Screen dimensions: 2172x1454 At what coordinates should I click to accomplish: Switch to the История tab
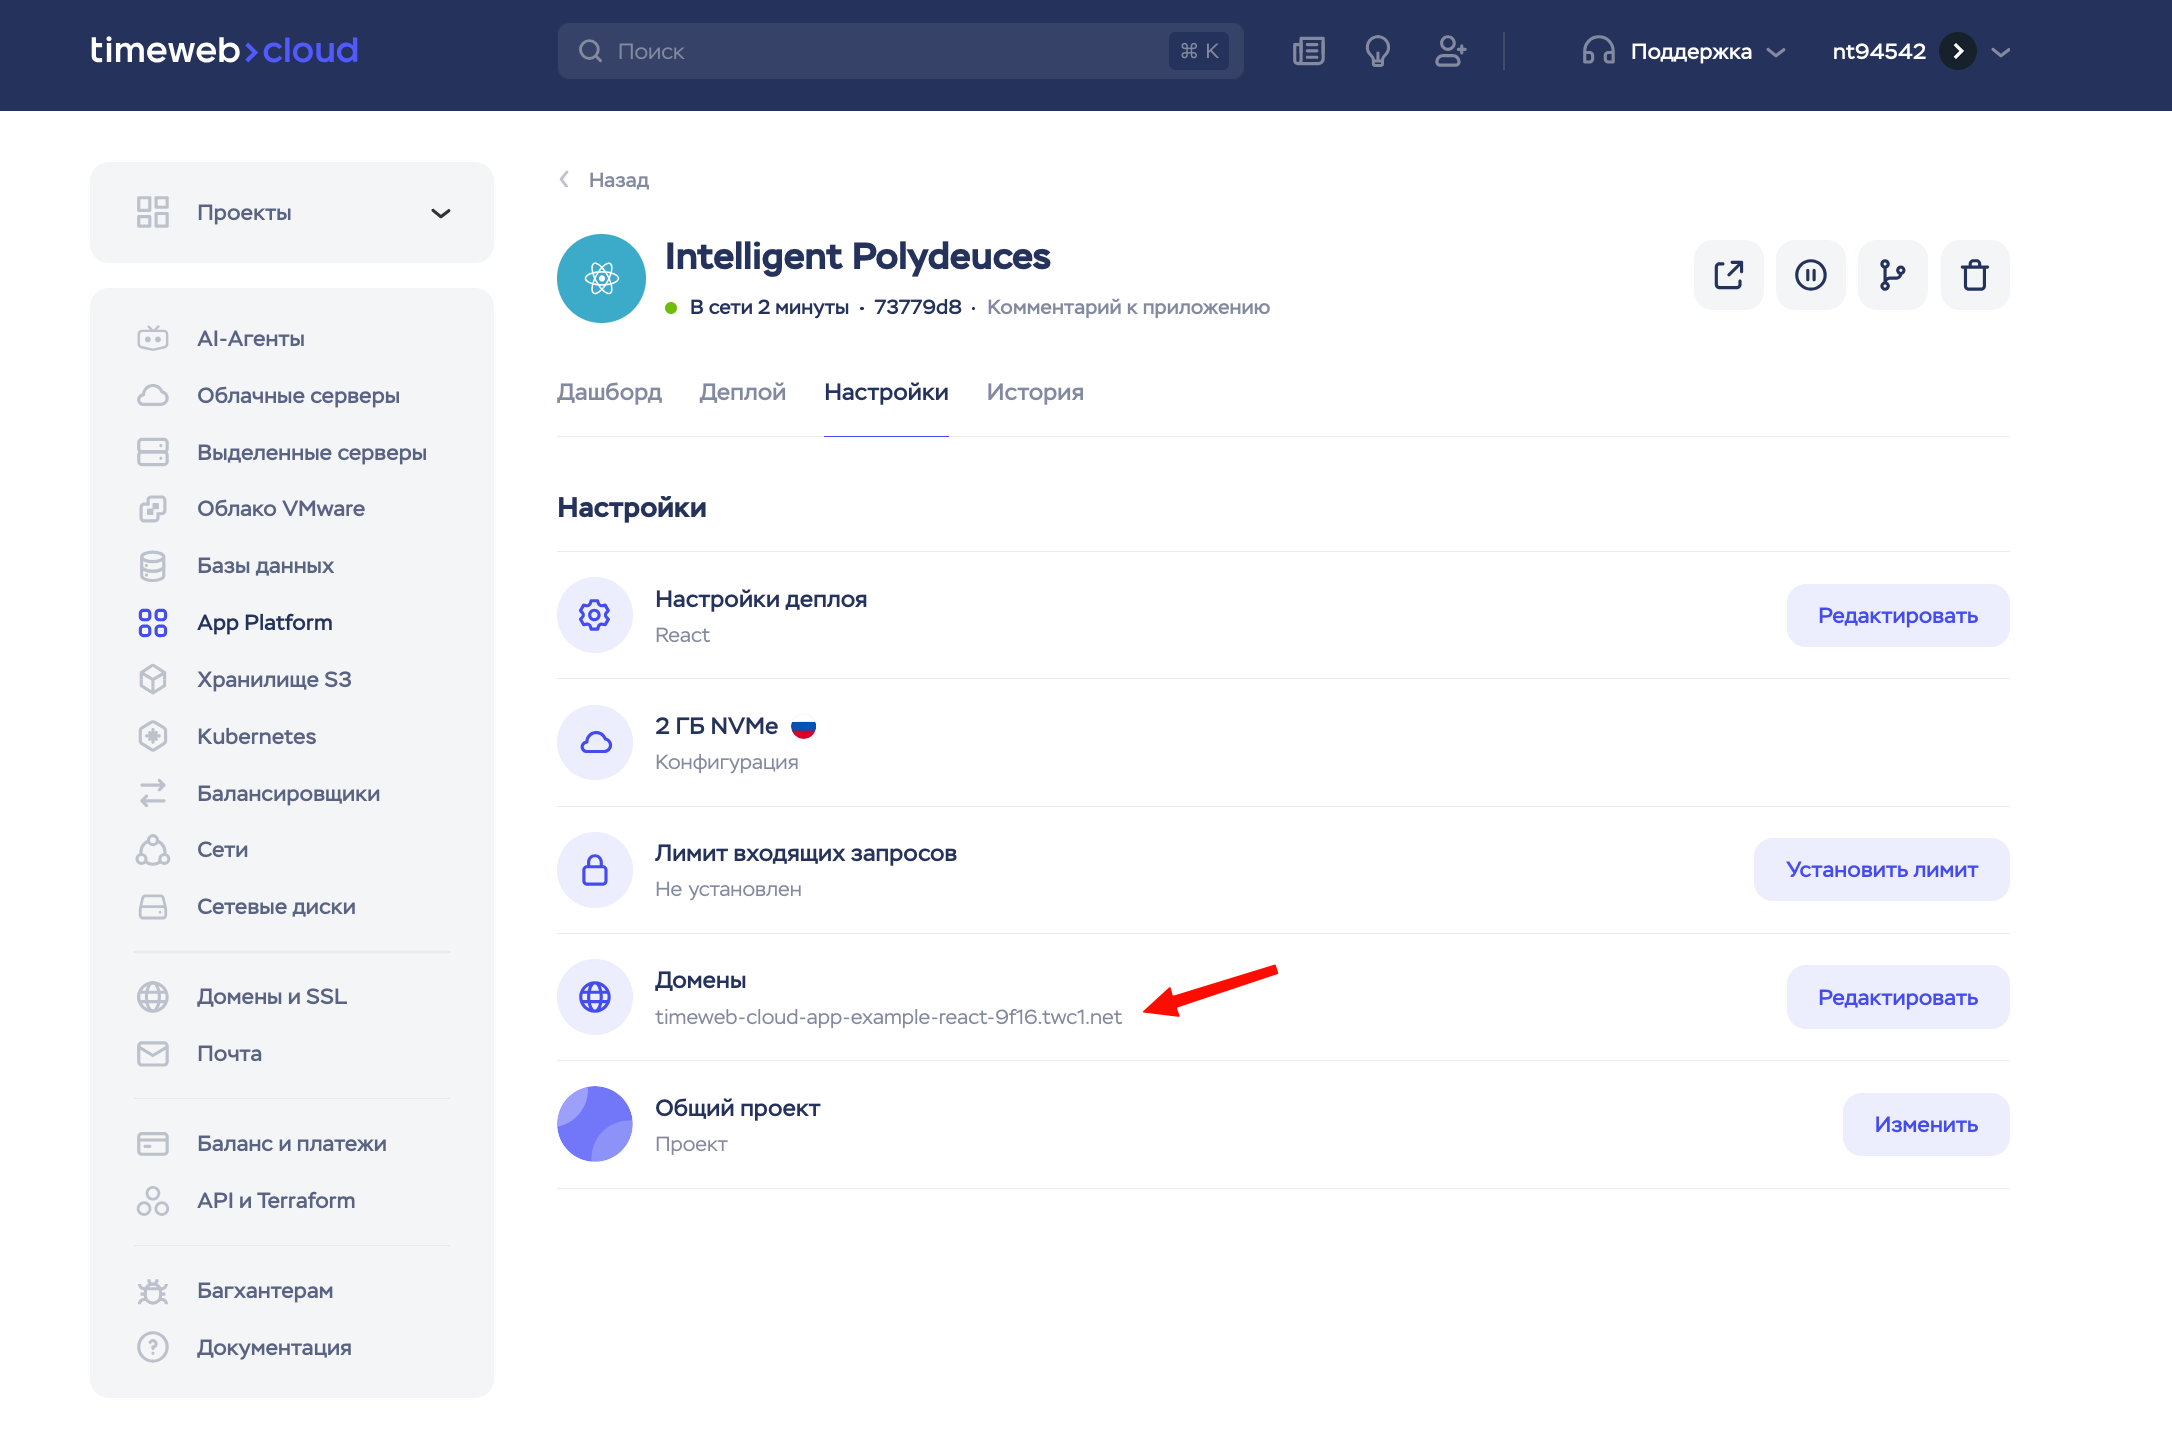1034,392
